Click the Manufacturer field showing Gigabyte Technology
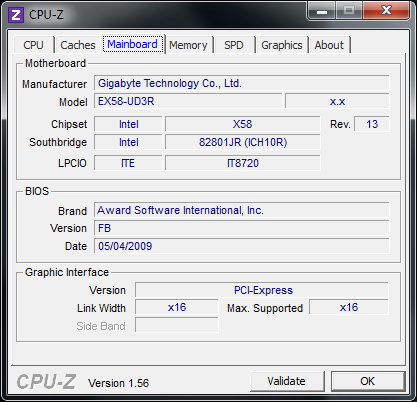Image resolution: width=418 pixels, height=402 pixels. point(242,83)
